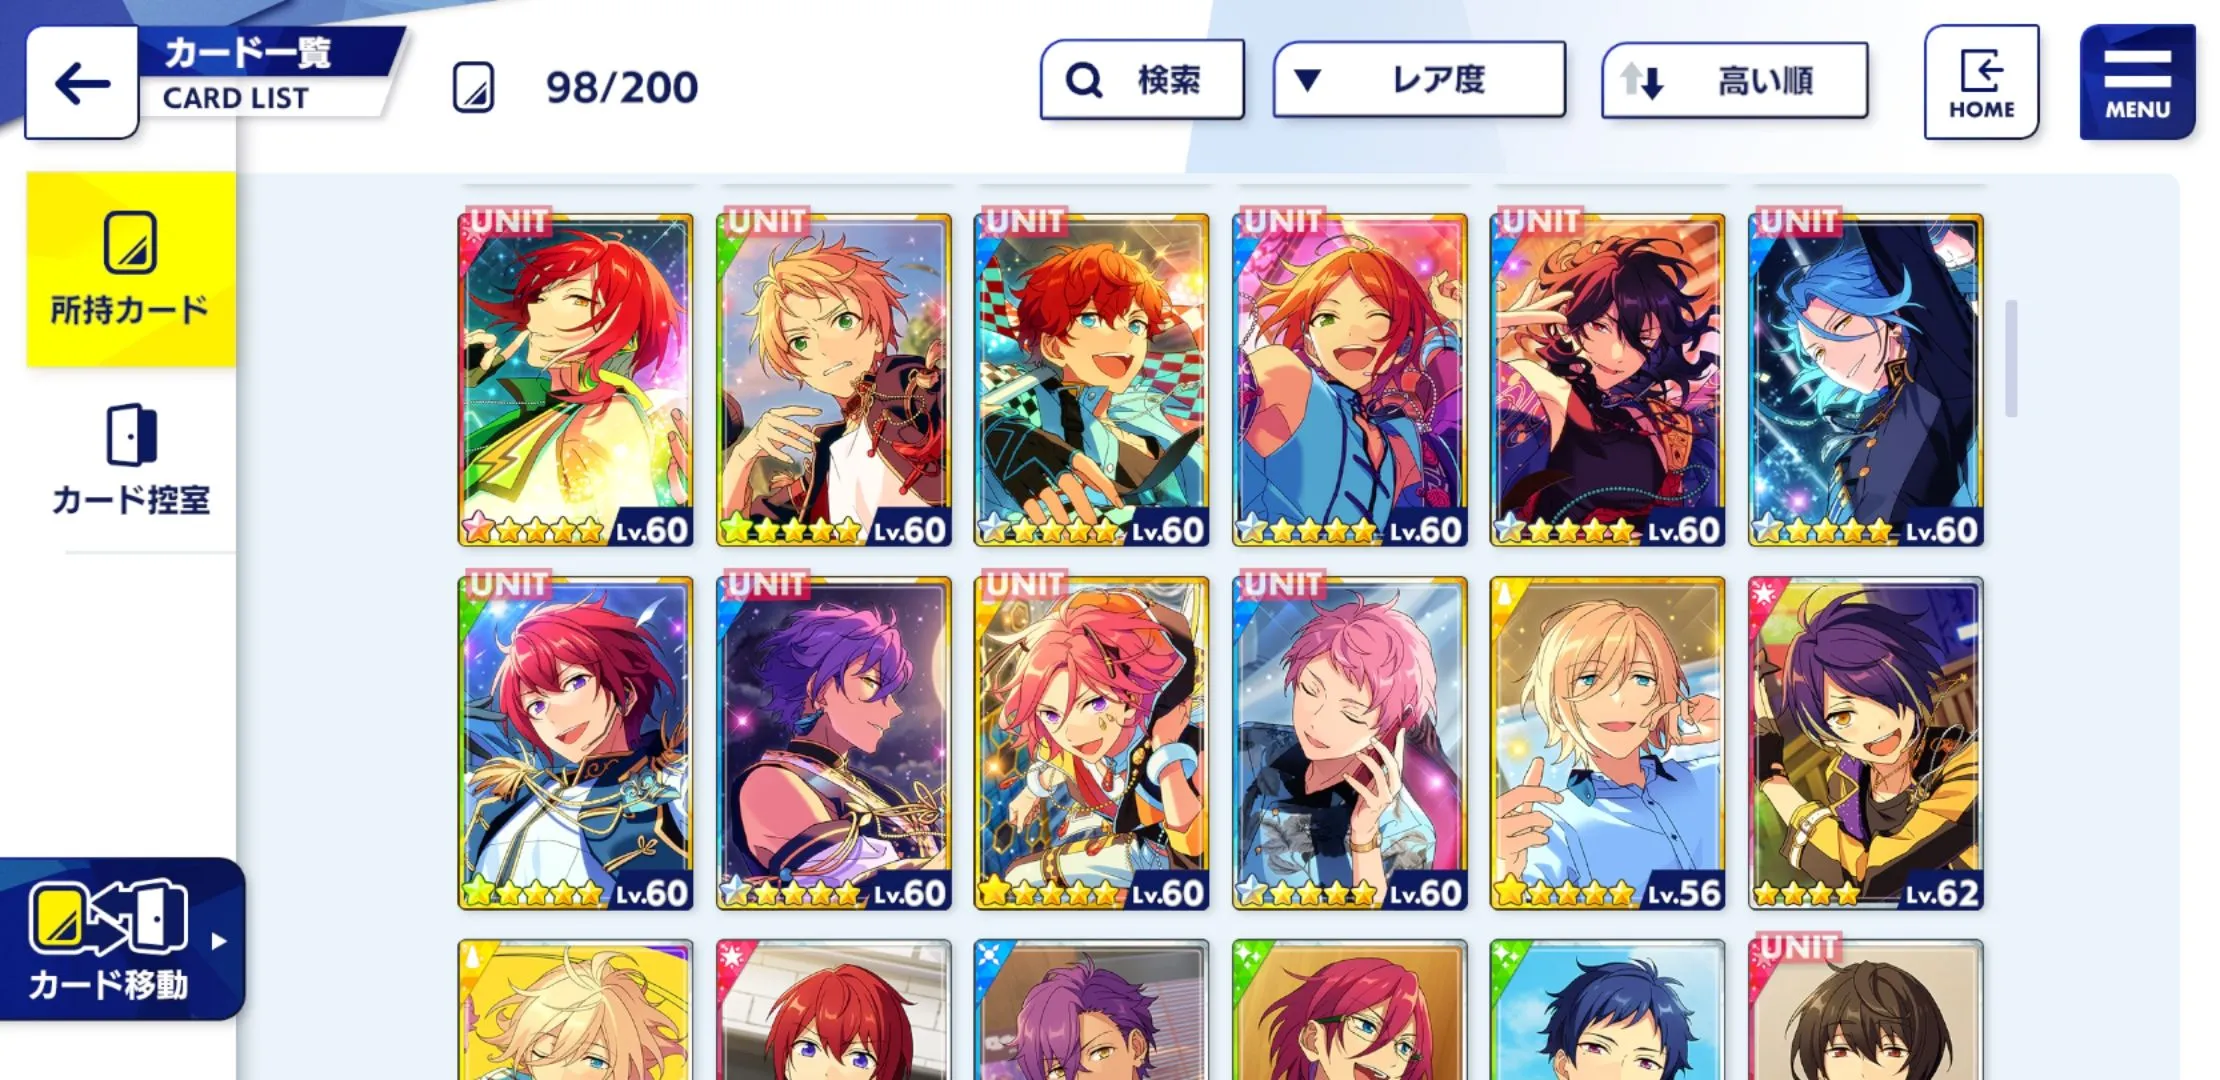The image size is (2220, 1080).
Task: Open the Lv.62 four-star purple-haired card
Action: pos(1865,743)
